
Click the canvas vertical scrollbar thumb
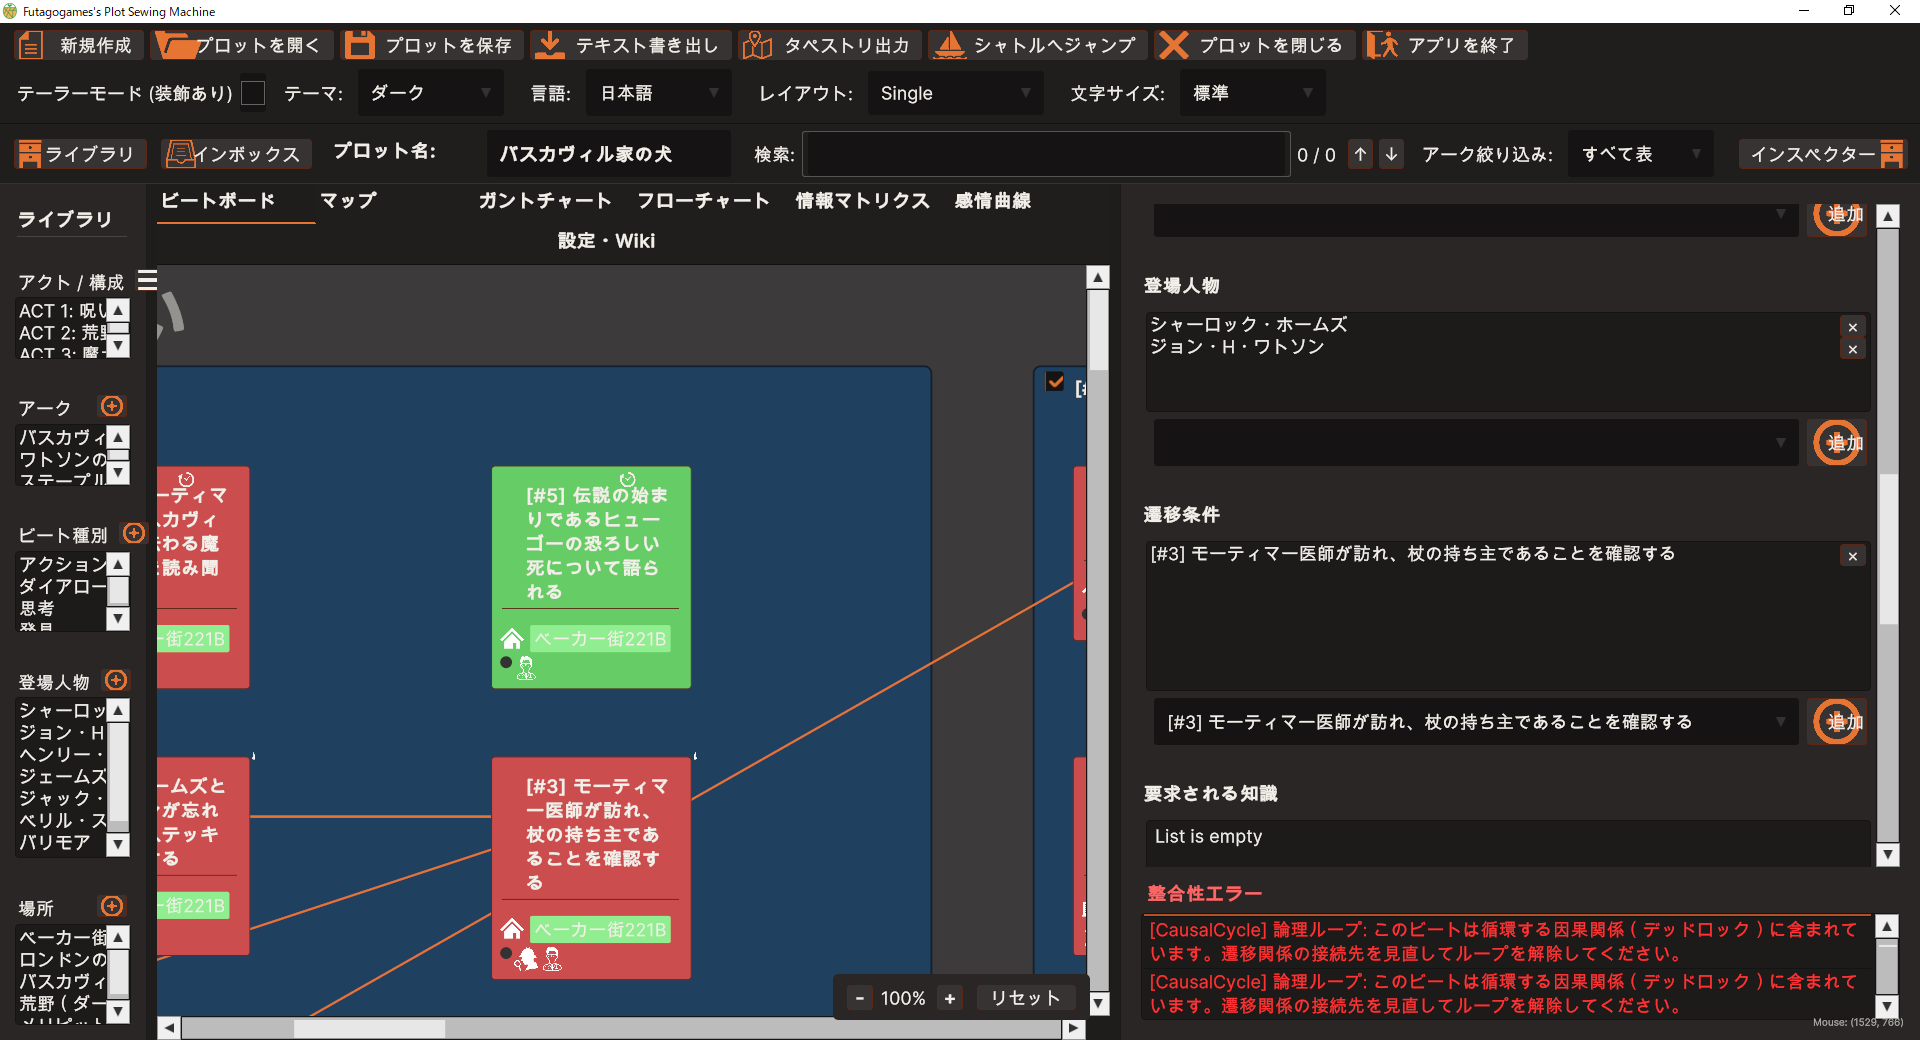point(1098,330)
